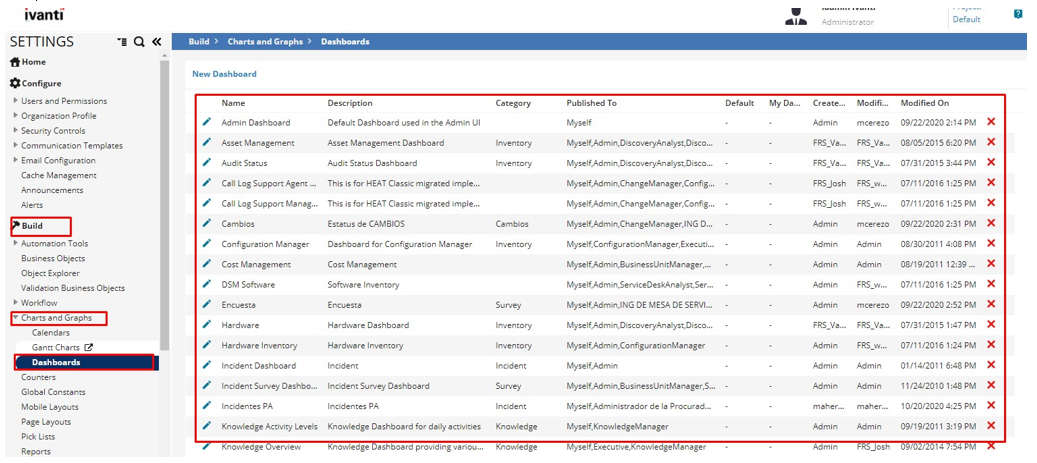Click Build in the breadcrumb bar
Screen dimensions: 1037x463
(x=199, y=42)
